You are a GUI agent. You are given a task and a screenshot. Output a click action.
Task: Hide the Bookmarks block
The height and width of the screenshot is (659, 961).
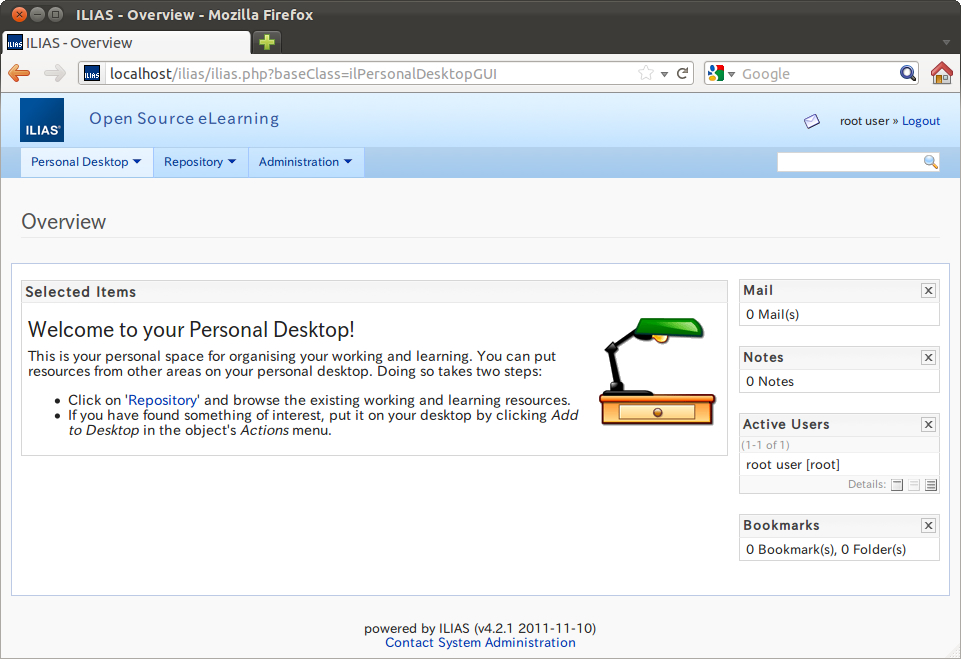928,526
